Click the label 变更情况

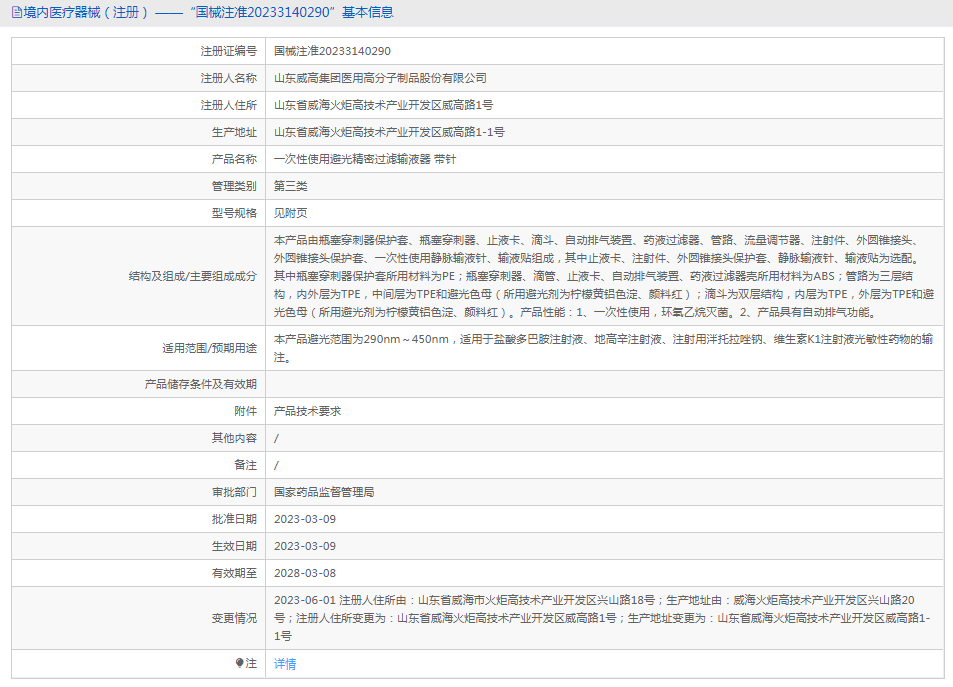(x=235, y=618)
